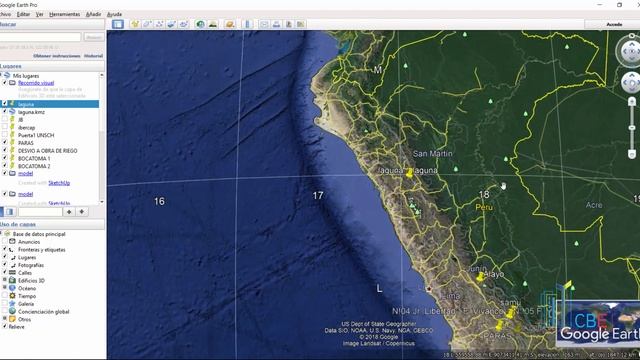Uncheck the laguna.kmz checkbox
This screenshot has width=640, height=360.
pos(5,111)
